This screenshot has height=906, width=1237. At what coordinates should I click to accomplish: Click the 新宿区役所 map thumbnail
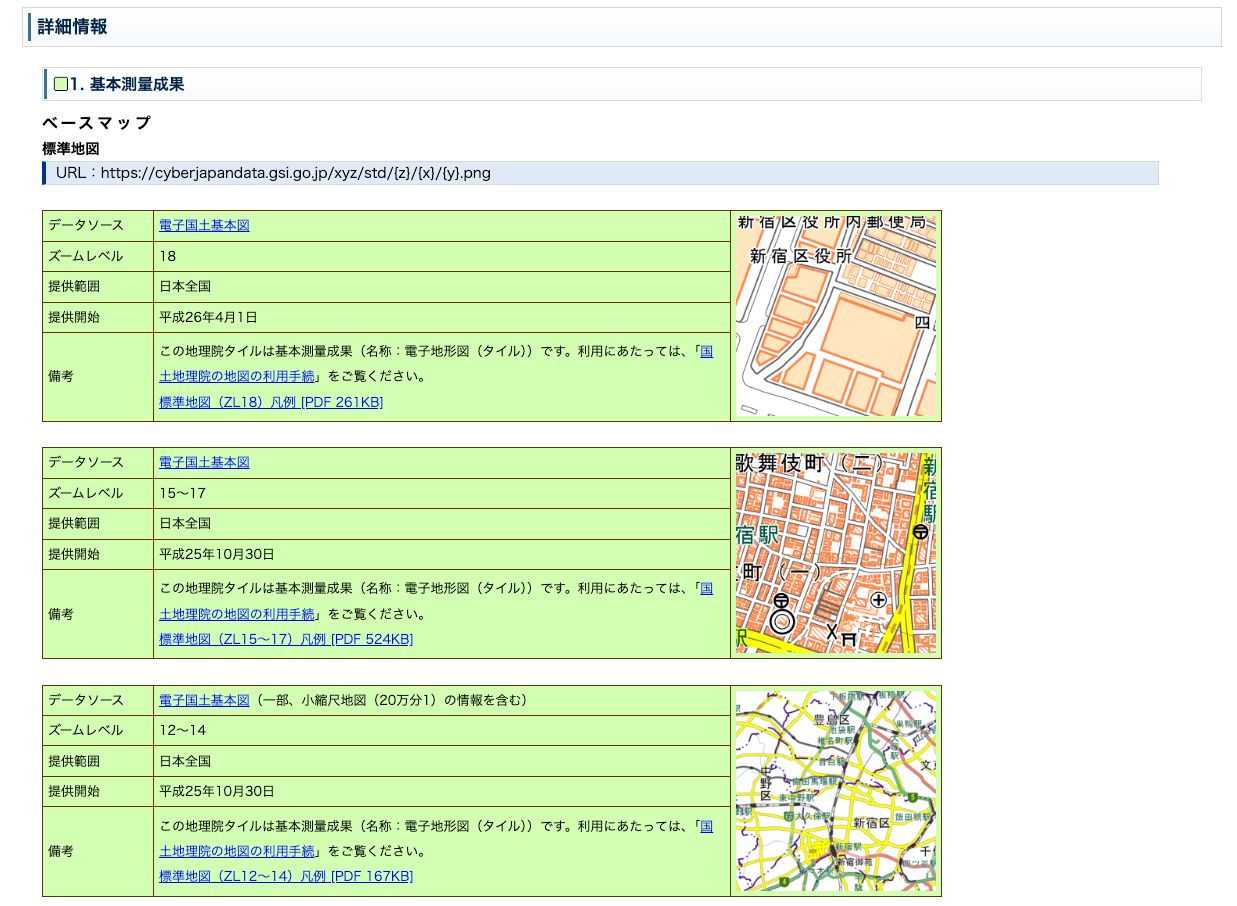836,315
